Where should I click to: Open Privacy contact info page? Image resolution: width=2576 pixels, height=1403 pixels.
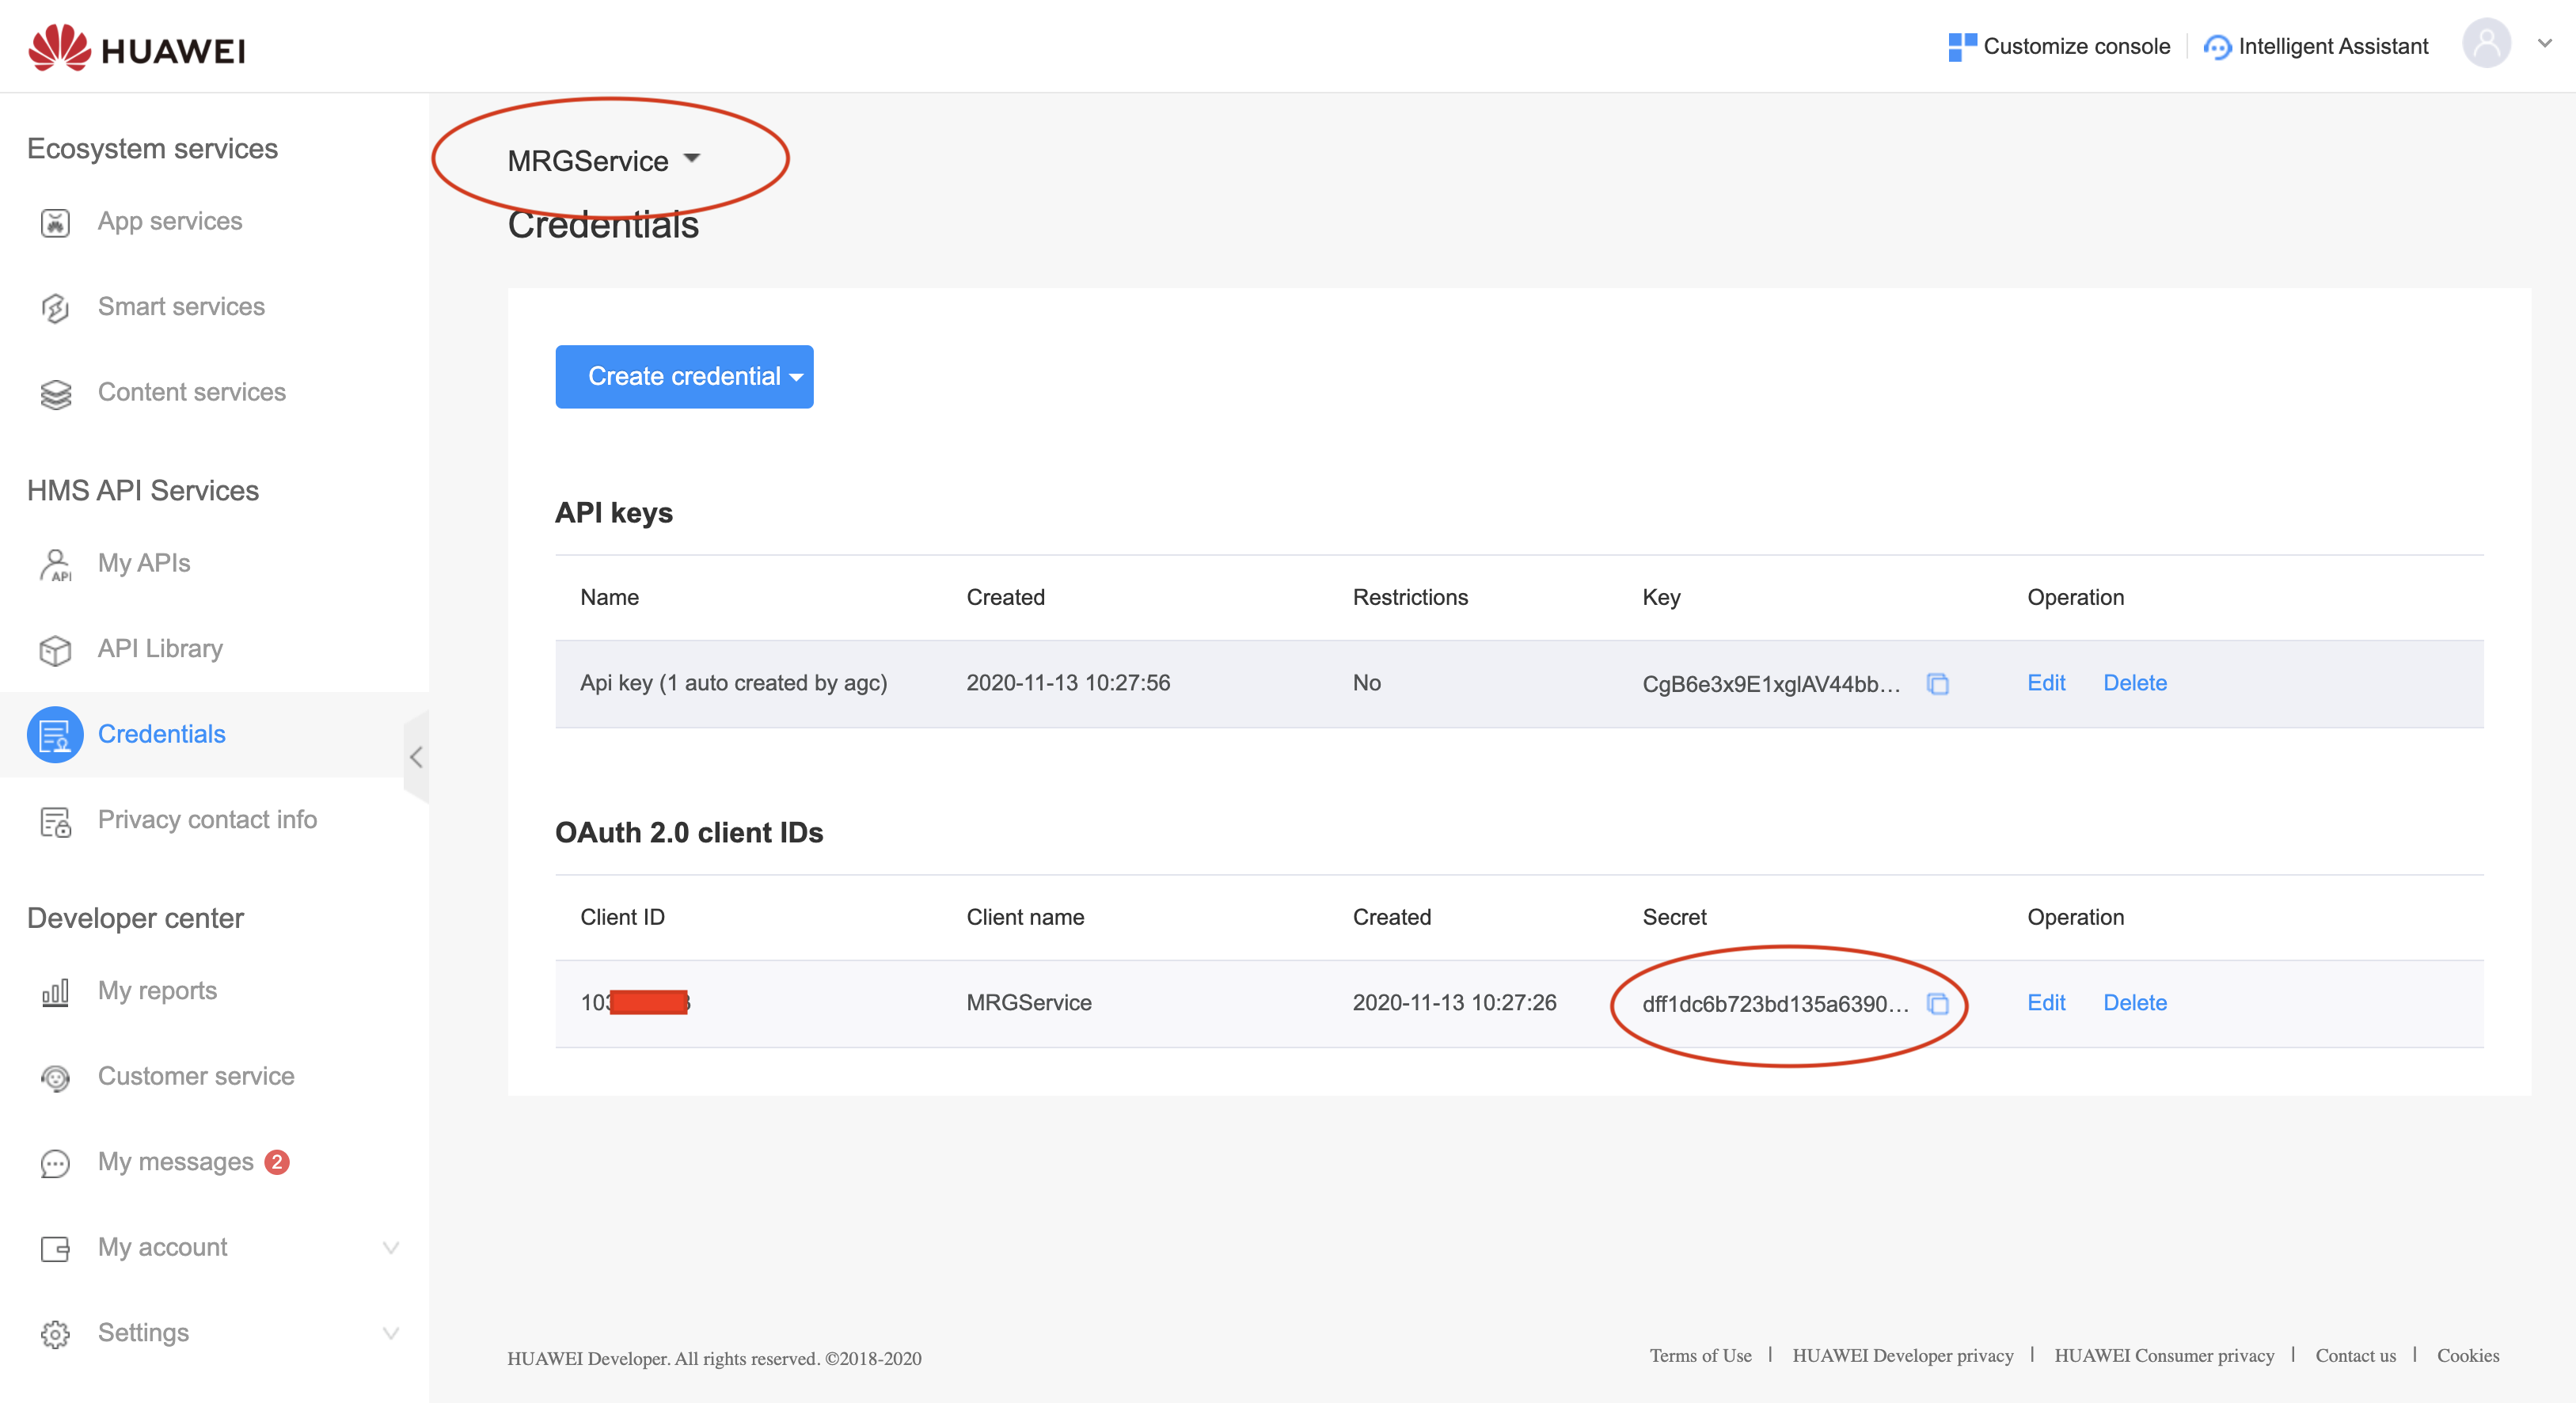[207, 820]
